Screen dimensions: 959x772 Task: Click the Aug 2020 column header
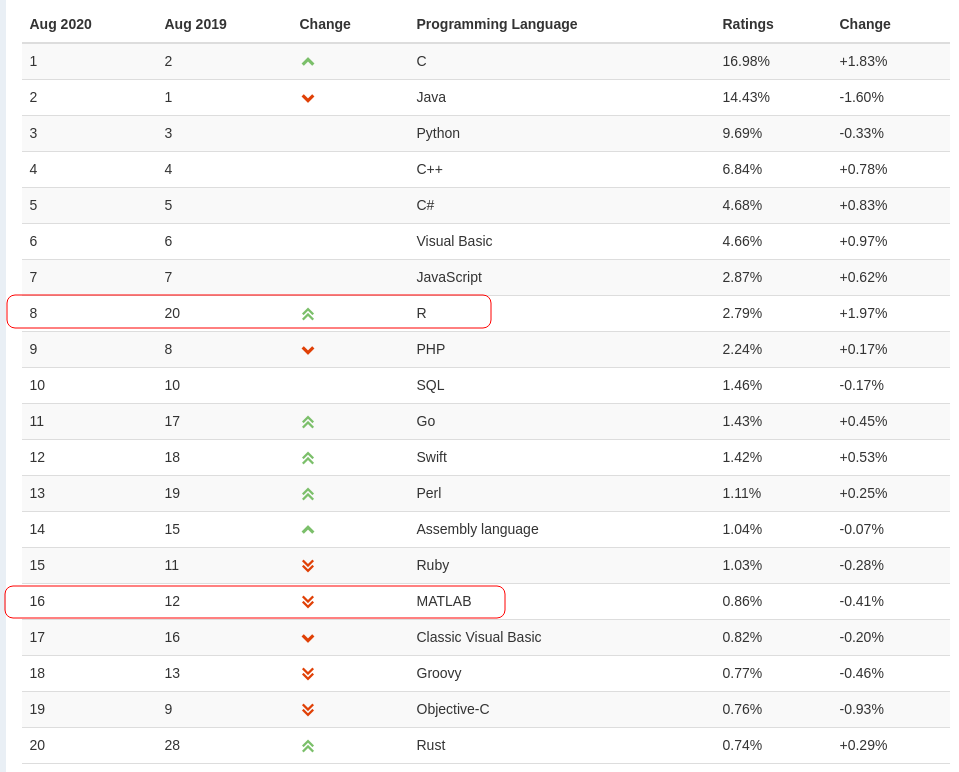[x=61, y=24]
